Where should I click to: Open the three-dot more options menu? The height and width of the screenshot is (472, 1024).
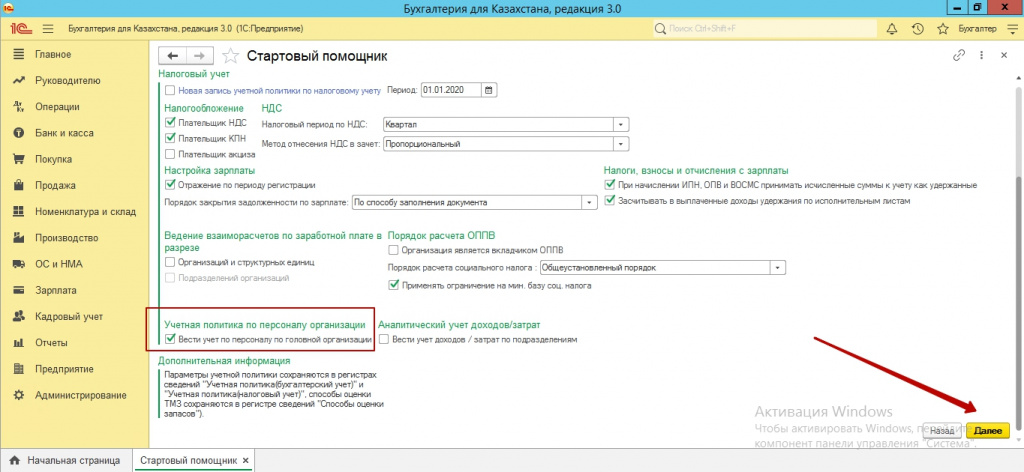click(982, 56)
